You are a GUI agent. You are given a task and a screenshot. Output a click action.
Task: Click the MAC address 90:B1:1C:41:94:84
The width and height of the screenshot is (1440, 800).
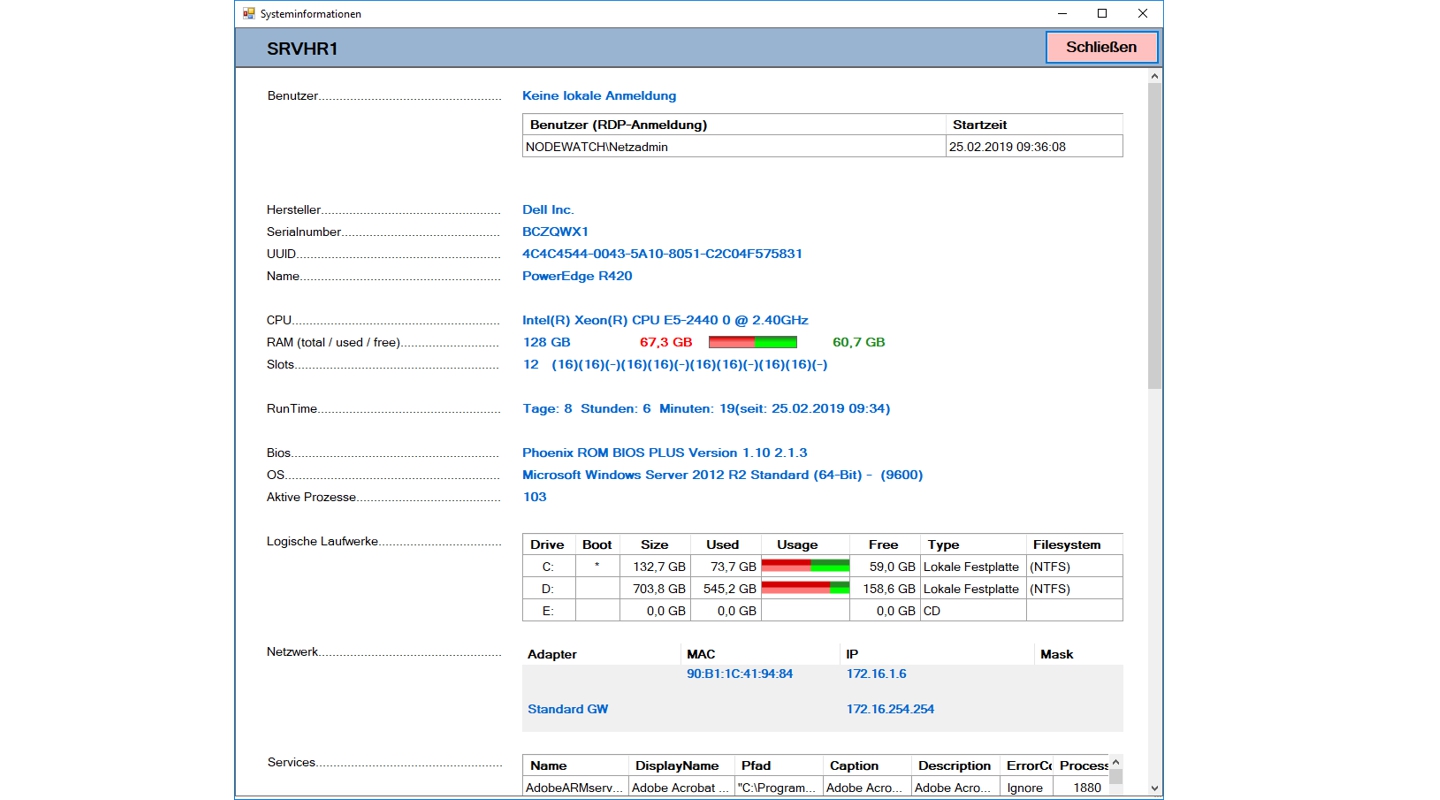pyautogui.click(x=740, y=674)
